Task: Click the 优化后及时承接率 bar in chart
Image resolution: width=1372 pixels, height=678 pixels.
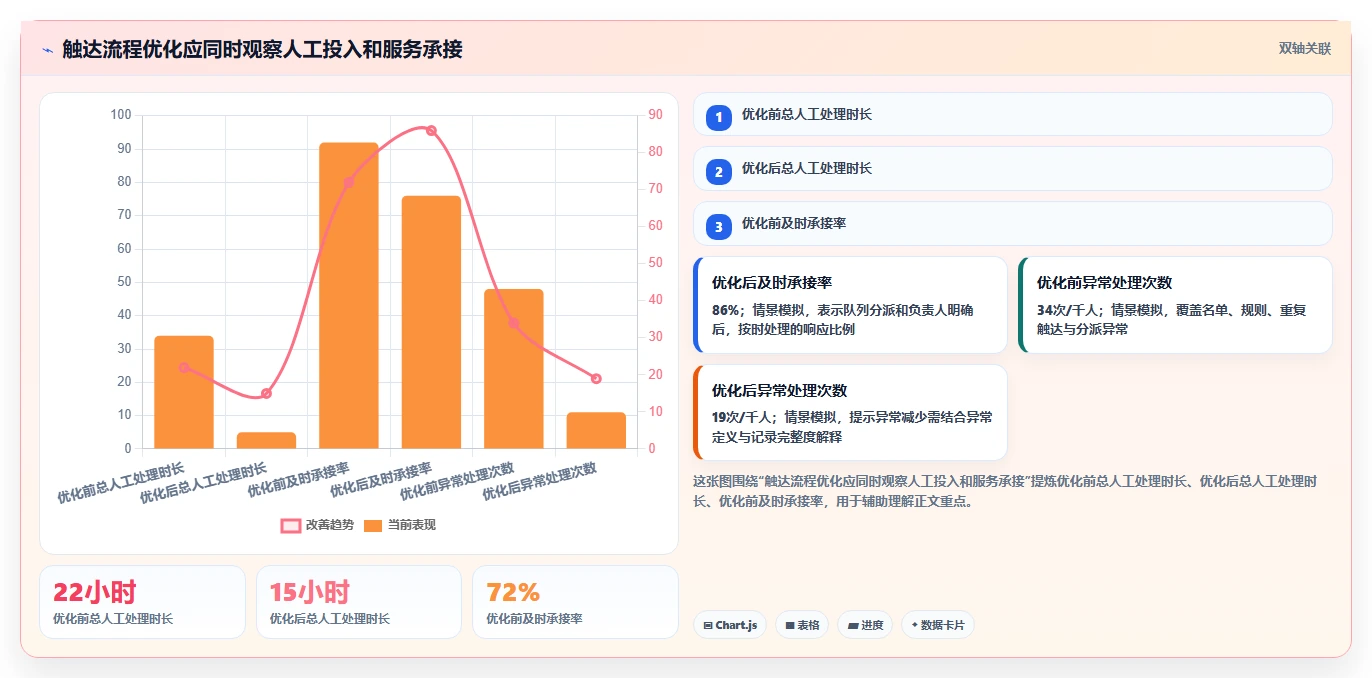Action: point(431,322)
